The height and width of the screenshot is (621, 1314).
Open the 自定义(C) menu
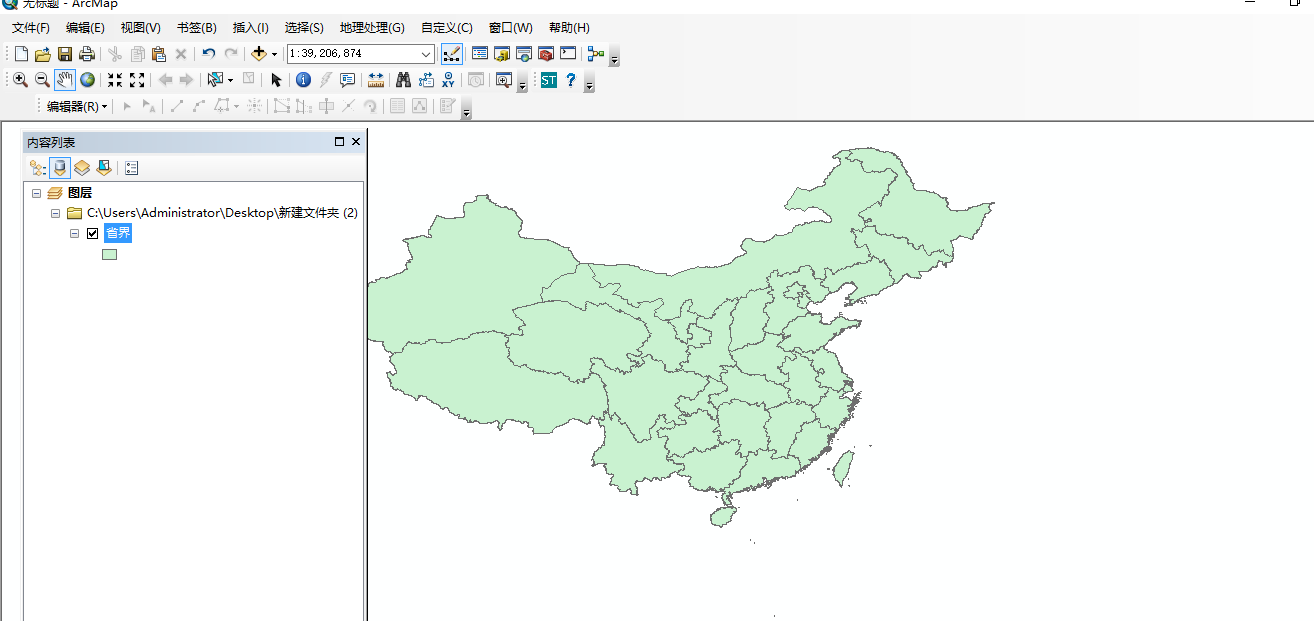(x=447, y=28)
